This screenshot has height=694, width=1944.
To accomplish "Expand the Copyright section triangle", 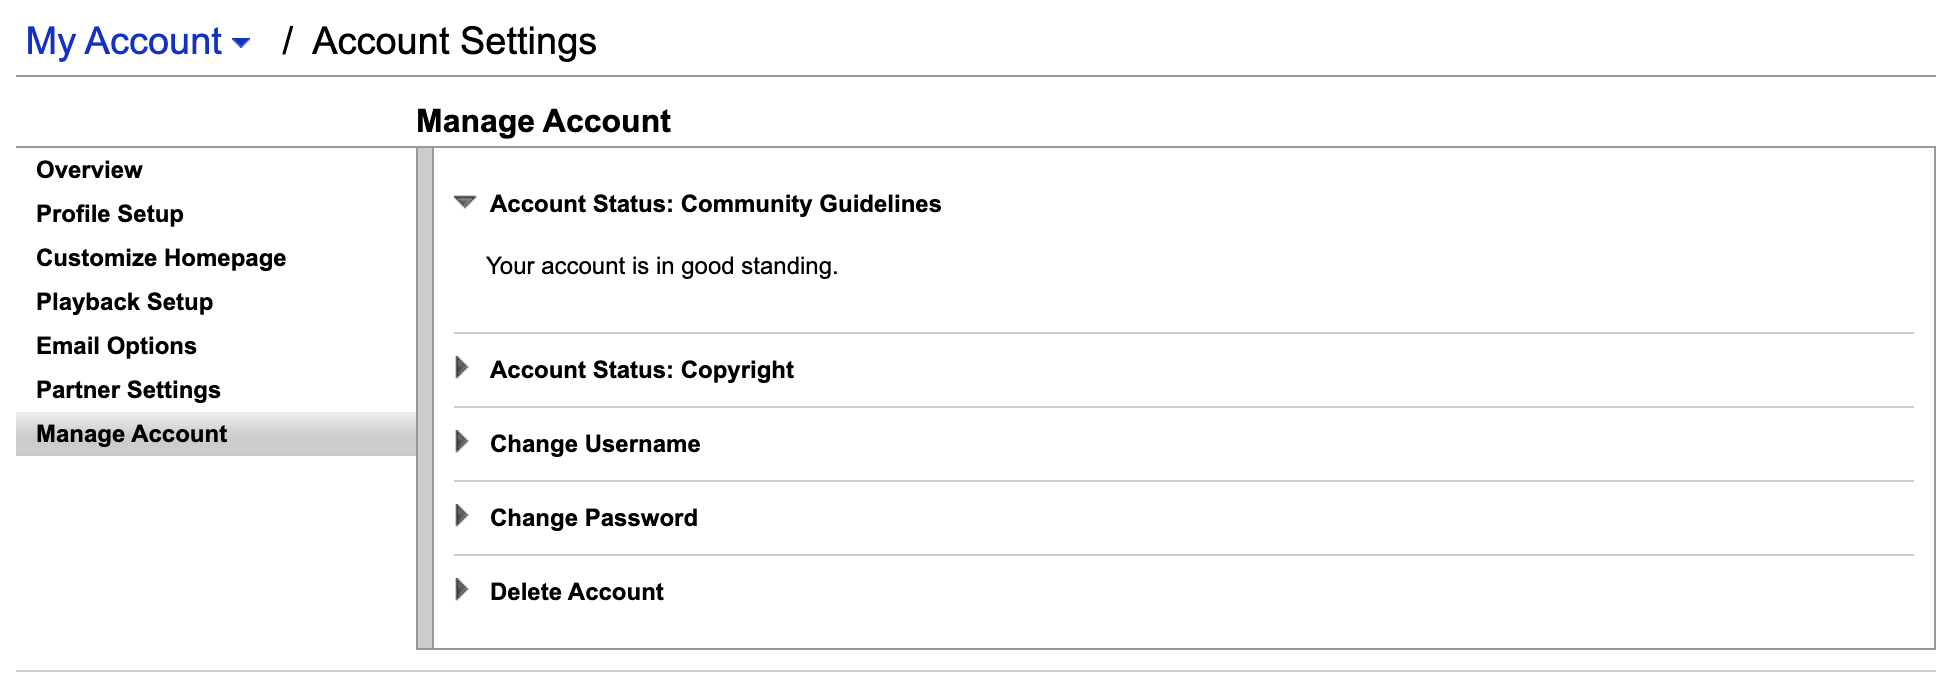I will [462, 368].
